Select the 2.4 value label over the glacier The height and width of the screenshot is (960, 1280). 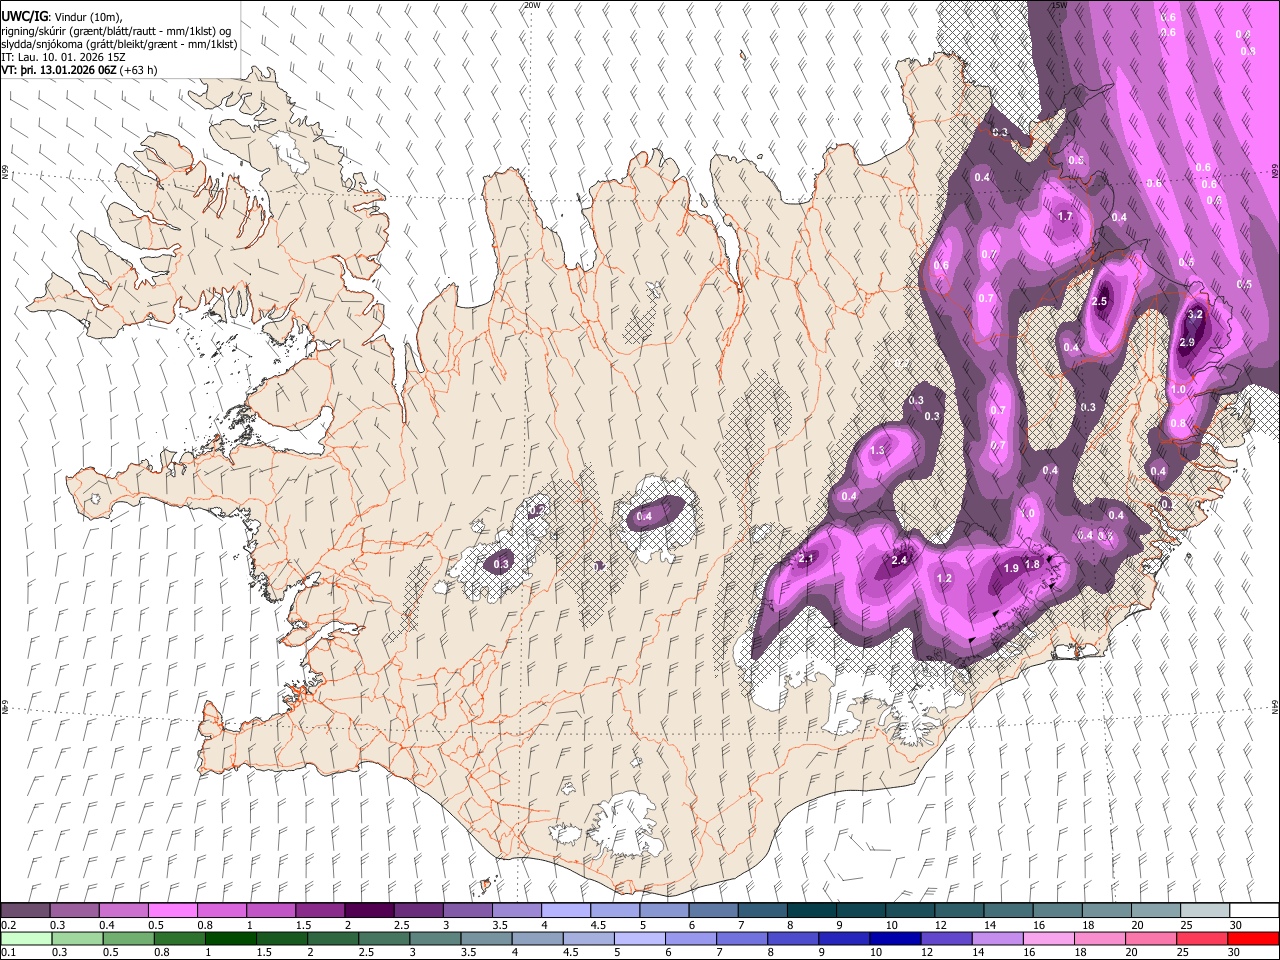click(899, 560)
